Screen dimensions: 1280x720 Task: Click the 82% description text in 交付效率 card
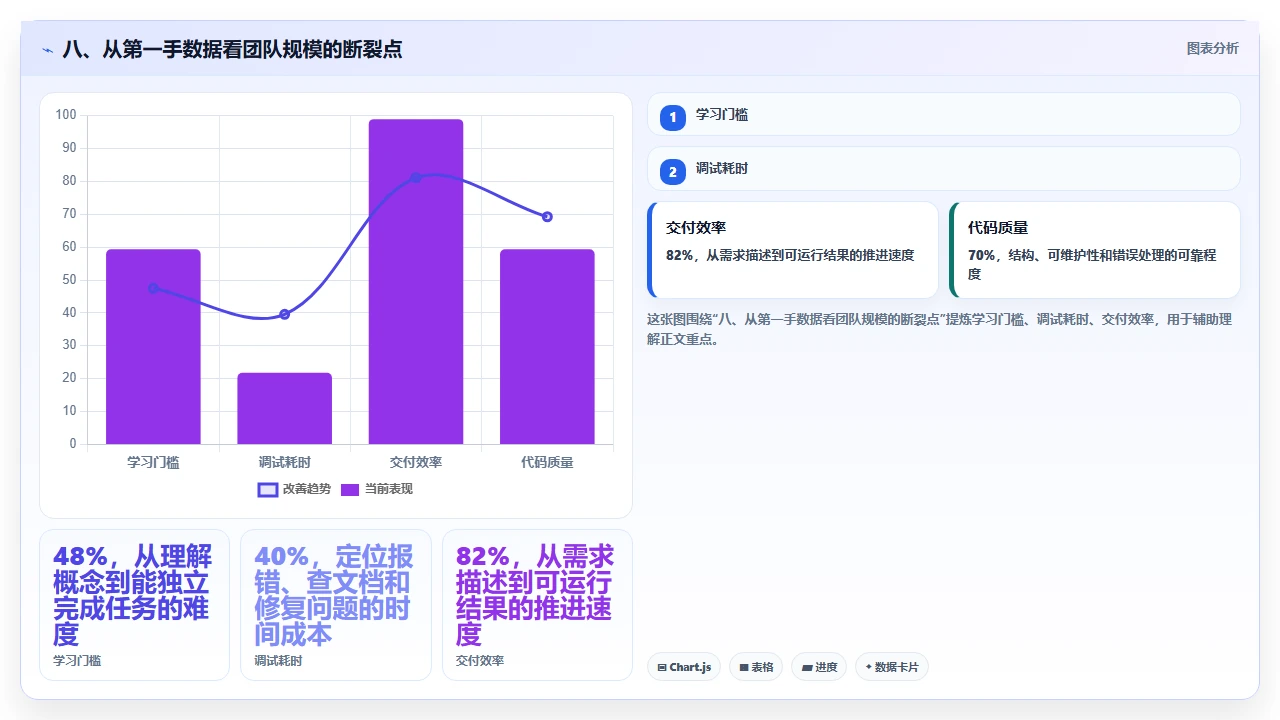790,255
